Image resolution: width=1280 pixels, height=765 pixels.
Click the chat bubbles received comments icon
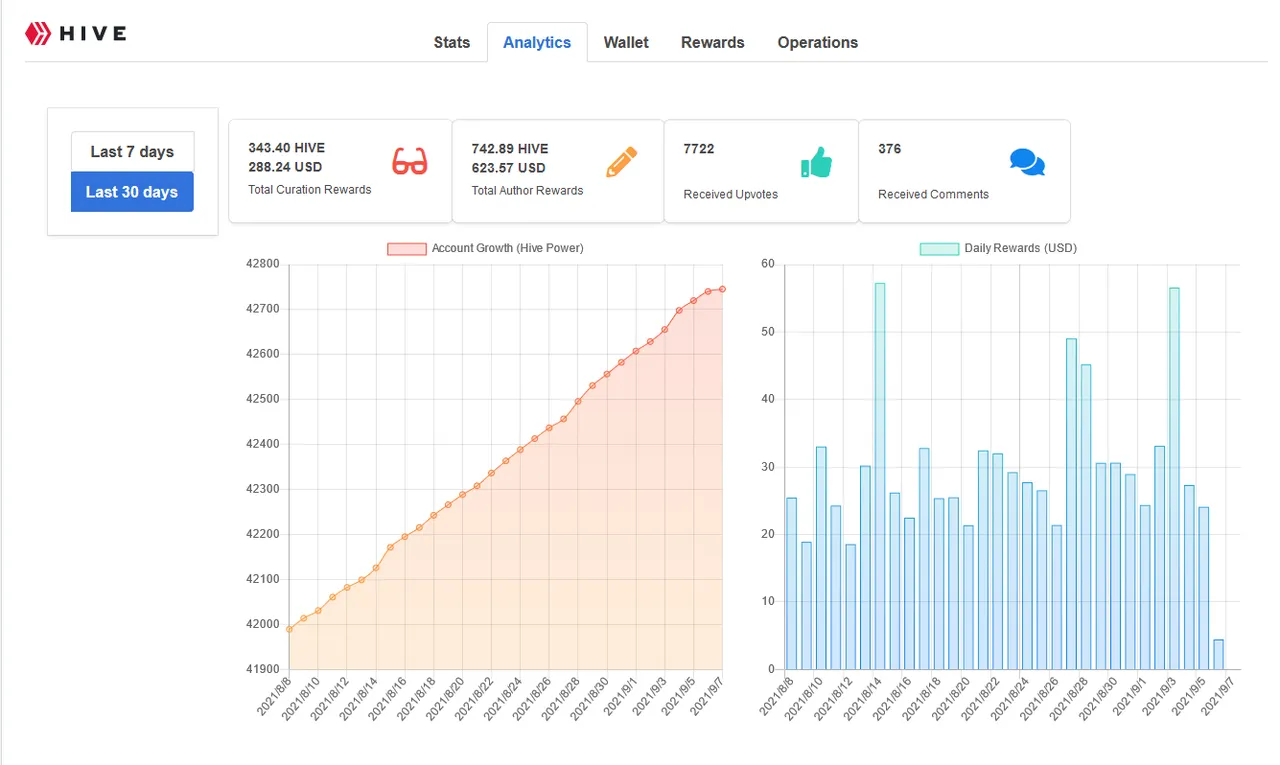click(1027, 161)
